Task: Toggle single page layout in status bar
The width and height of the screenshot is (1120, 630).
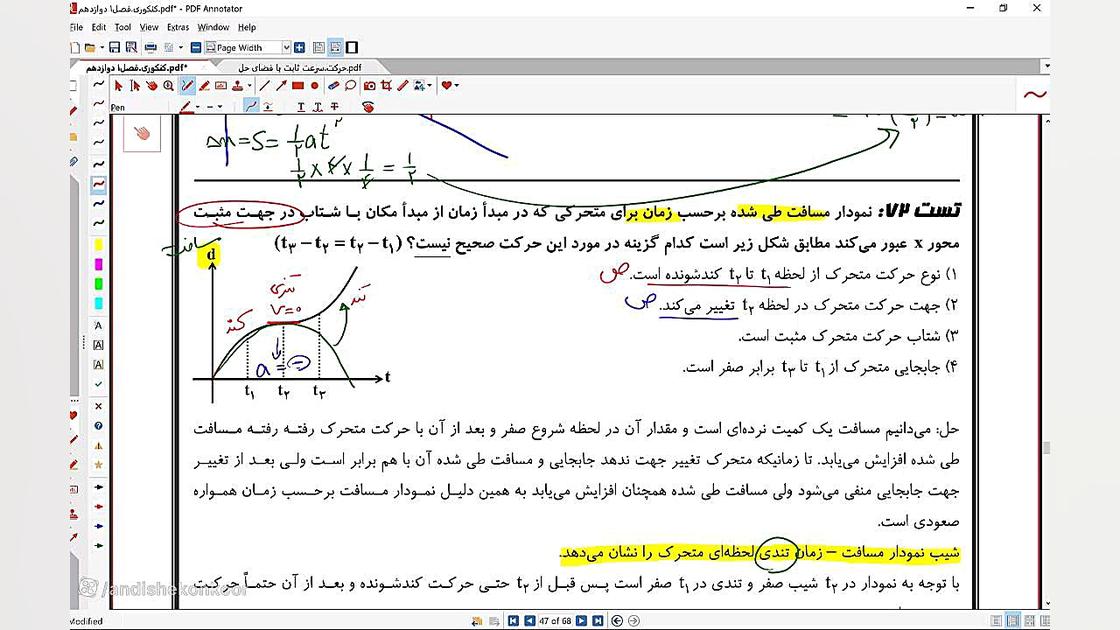Action: pos(996,621)
